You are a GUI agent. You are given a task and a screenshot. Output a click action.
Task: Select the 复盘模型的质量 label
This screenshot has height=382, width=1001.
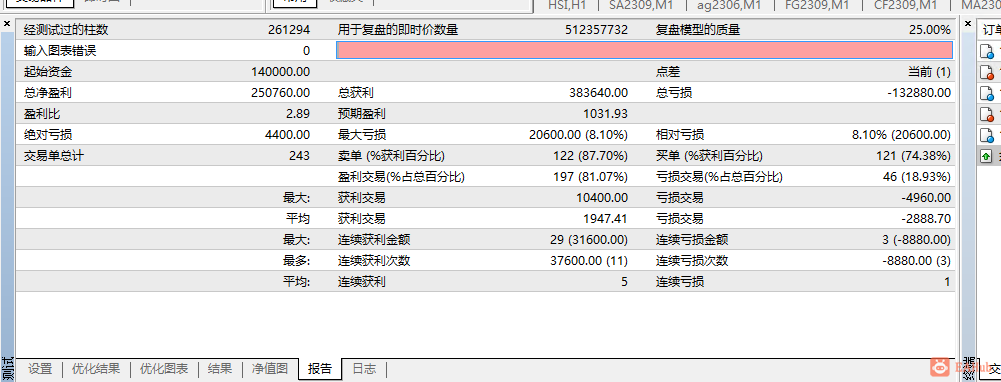698,30
